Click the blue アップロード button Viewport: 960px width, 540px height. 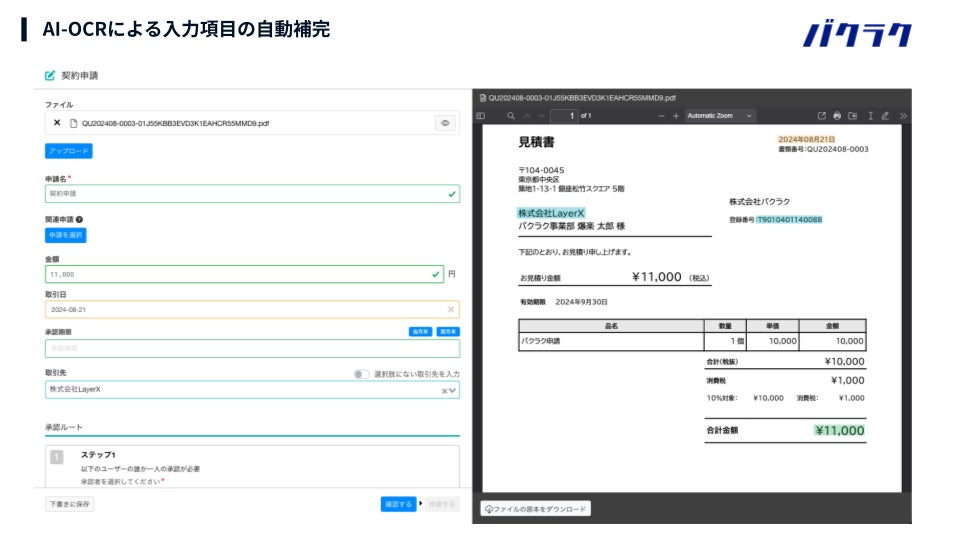(x=69, y=151)
